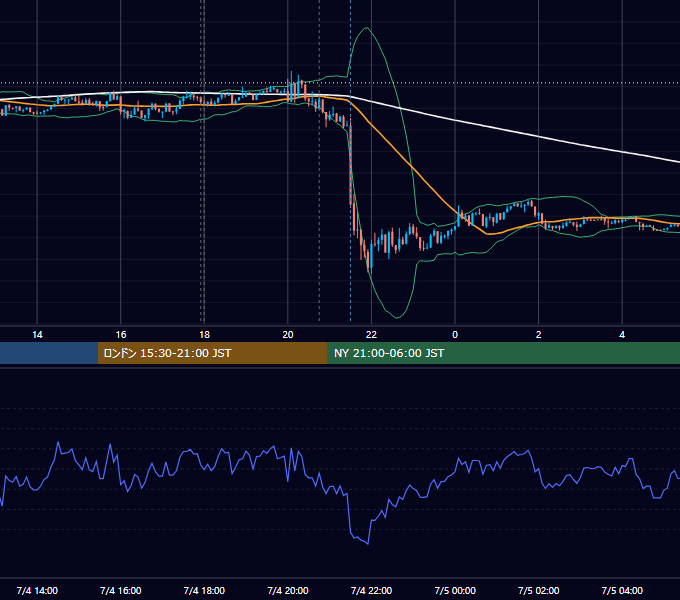Click the oscillator's lowest point near 22:00
The width and height of the screenshot is (680, 600).
pos(368,543)
